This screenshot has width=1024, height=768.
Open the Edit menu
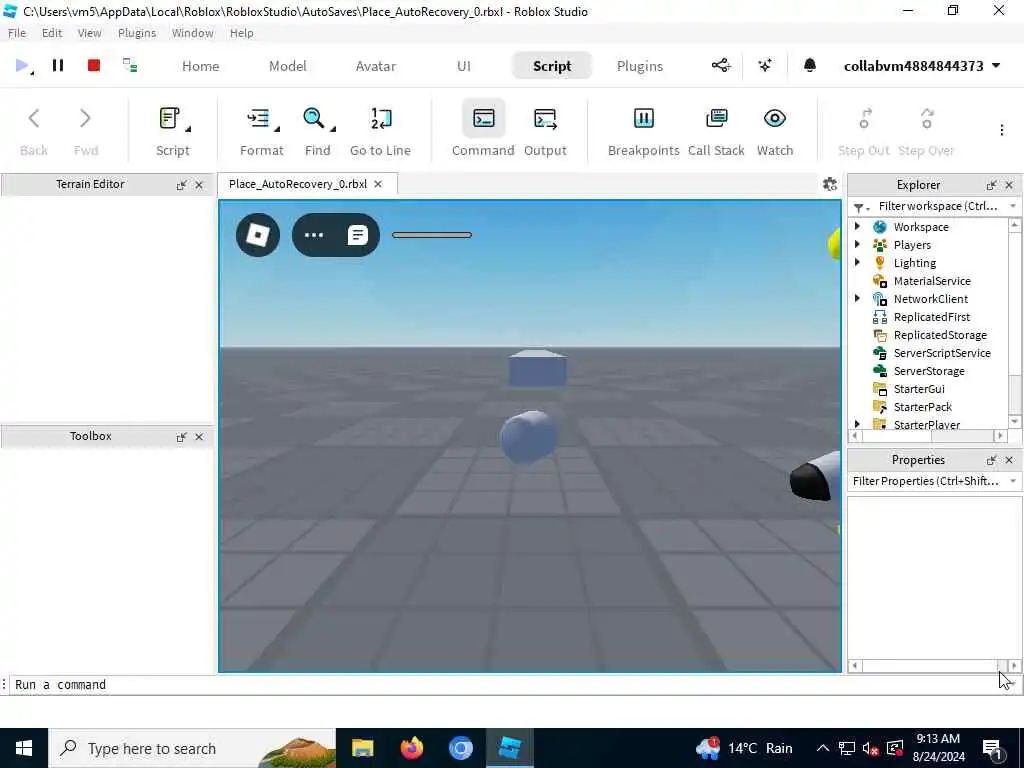tap(52, 33)
